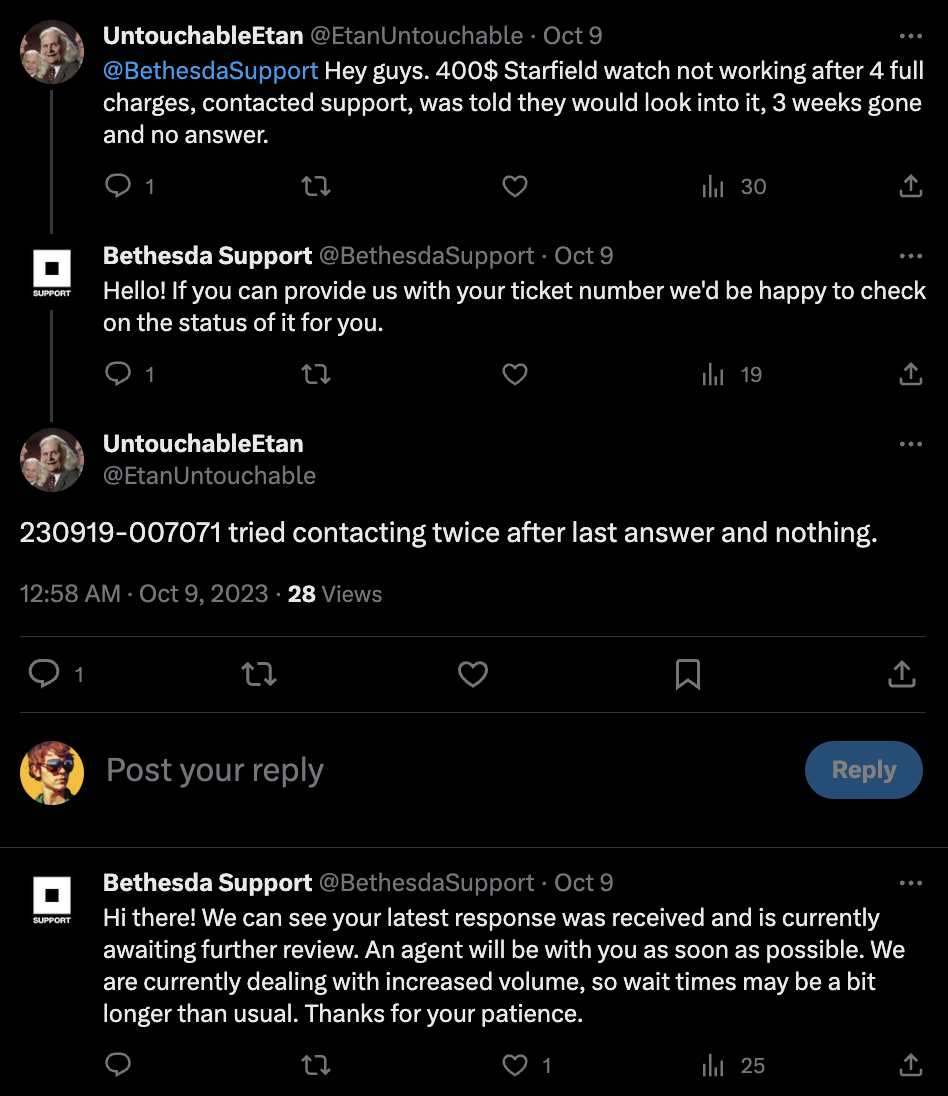Viewport: 948px width, 1096px height.
Task: Open more options on first tweet
Action: (910, 36)
